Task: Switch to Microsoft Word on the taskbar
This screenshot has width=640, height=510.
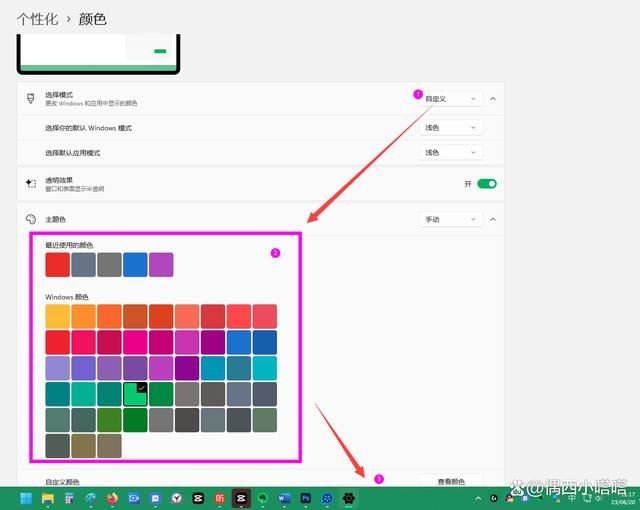Action: click(x=284, y=498)
